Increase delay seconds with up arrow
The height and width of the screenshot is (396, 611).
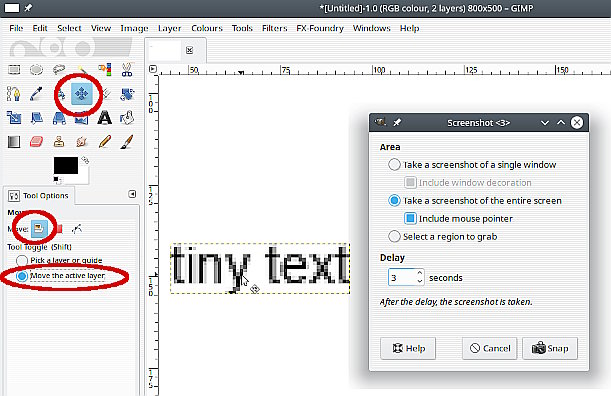pos(420,273)
